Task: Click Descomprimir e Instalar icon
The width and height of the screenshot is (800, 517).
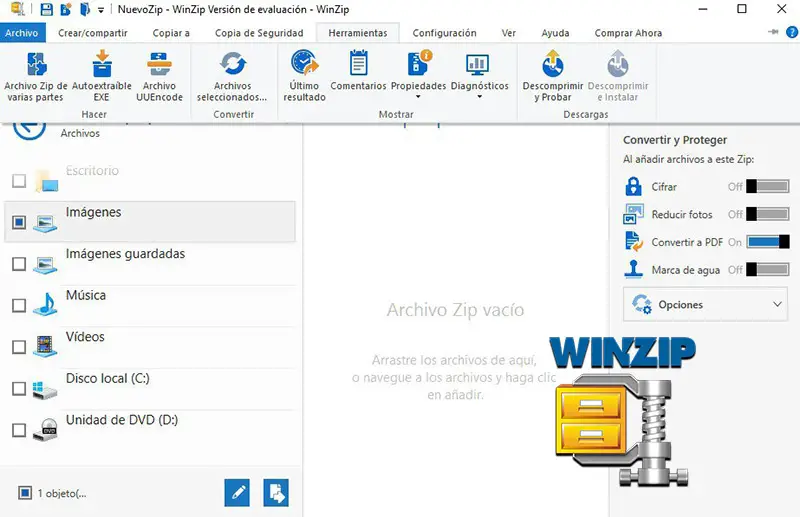Action: click(x=618, y=65)
